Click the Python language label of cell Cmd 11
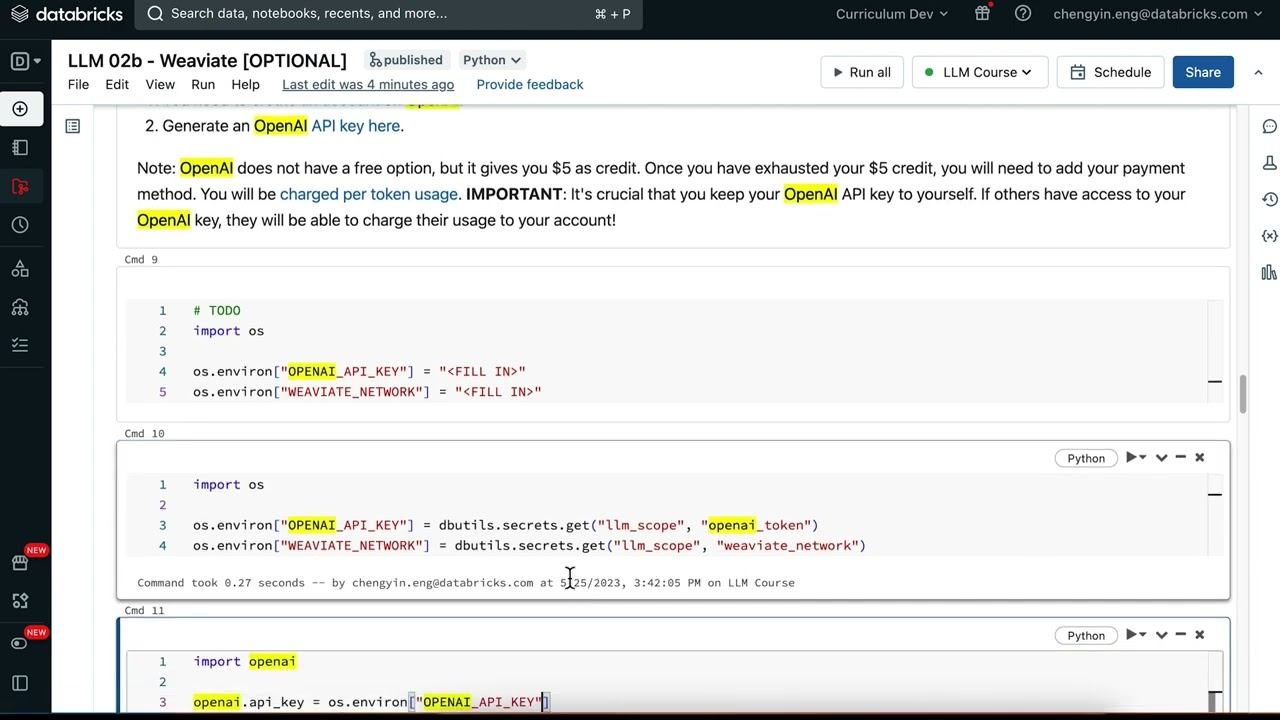 click(x=1086, y=635)
